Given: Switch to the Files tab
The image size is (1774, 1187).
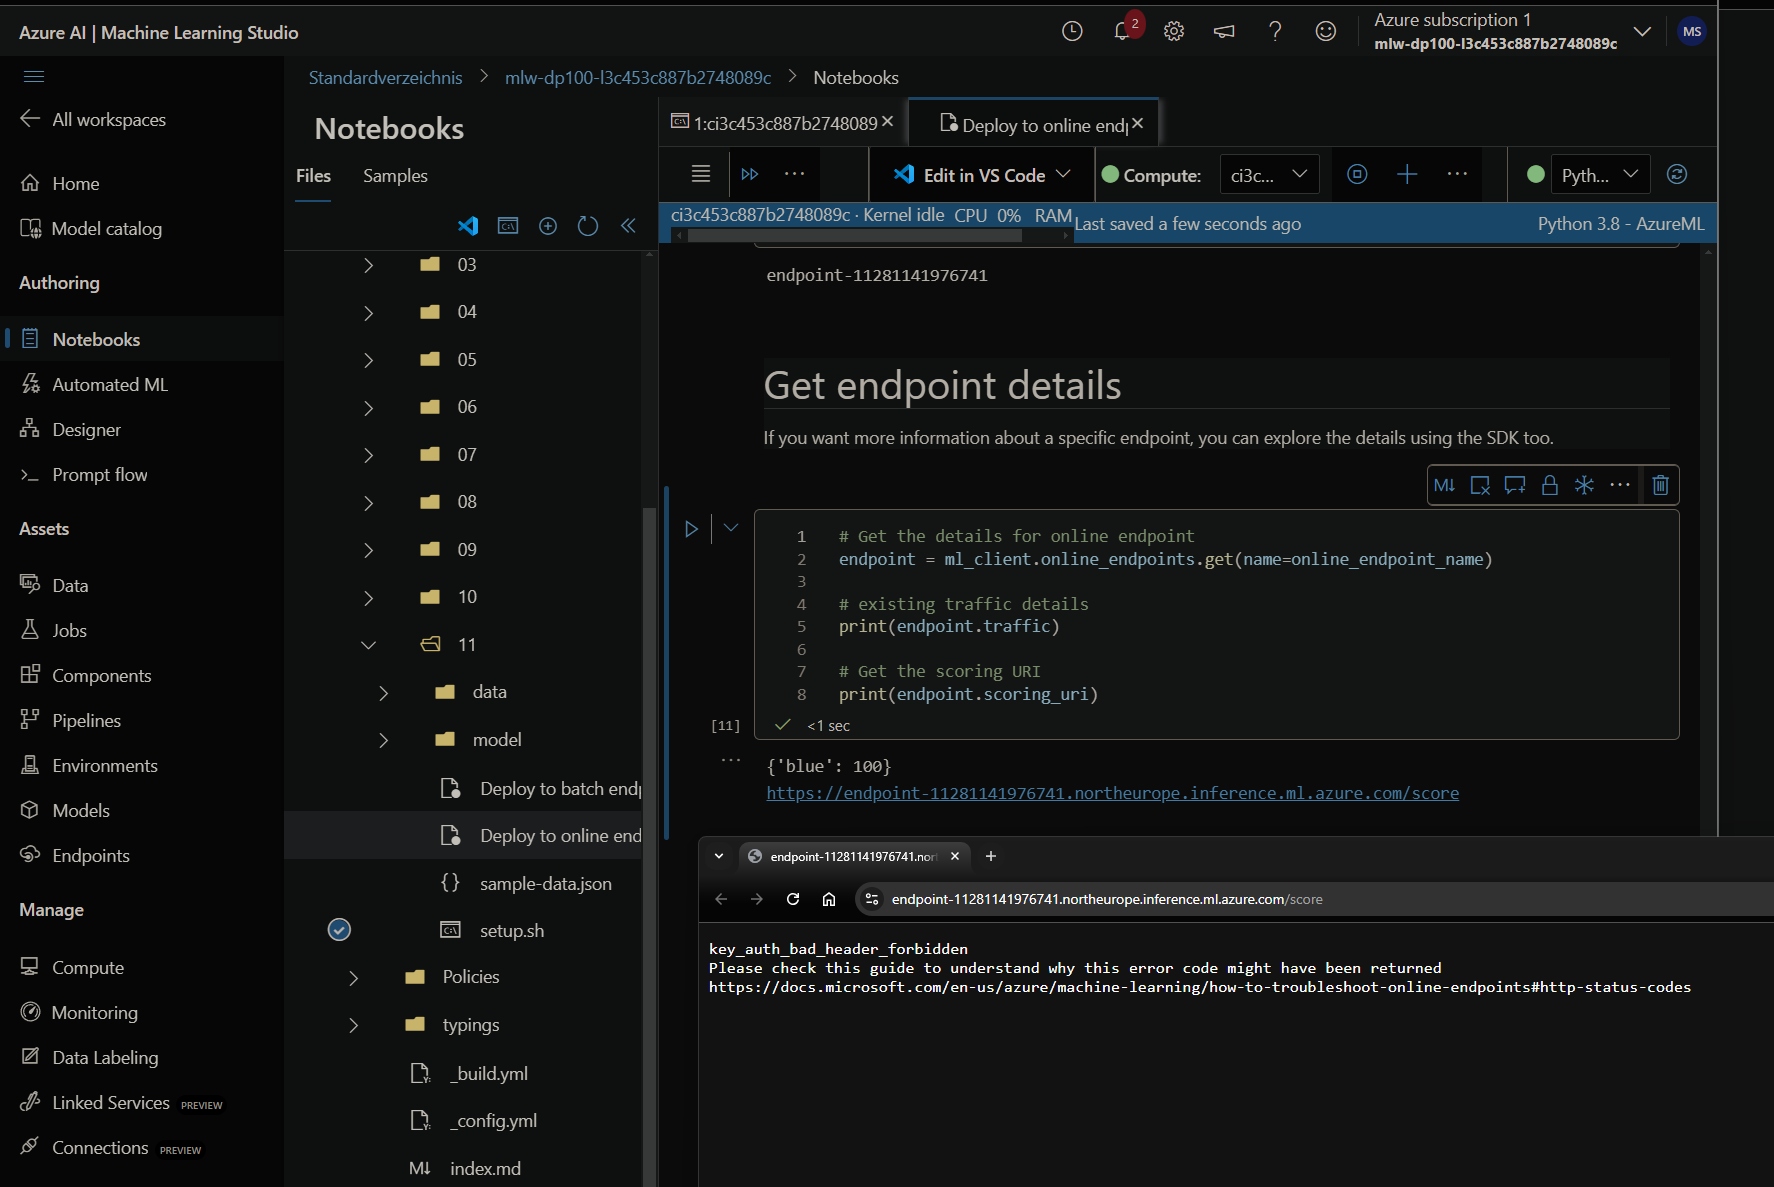Looking at the screenshot, I should pyautogui.click(x=313, y=176).
